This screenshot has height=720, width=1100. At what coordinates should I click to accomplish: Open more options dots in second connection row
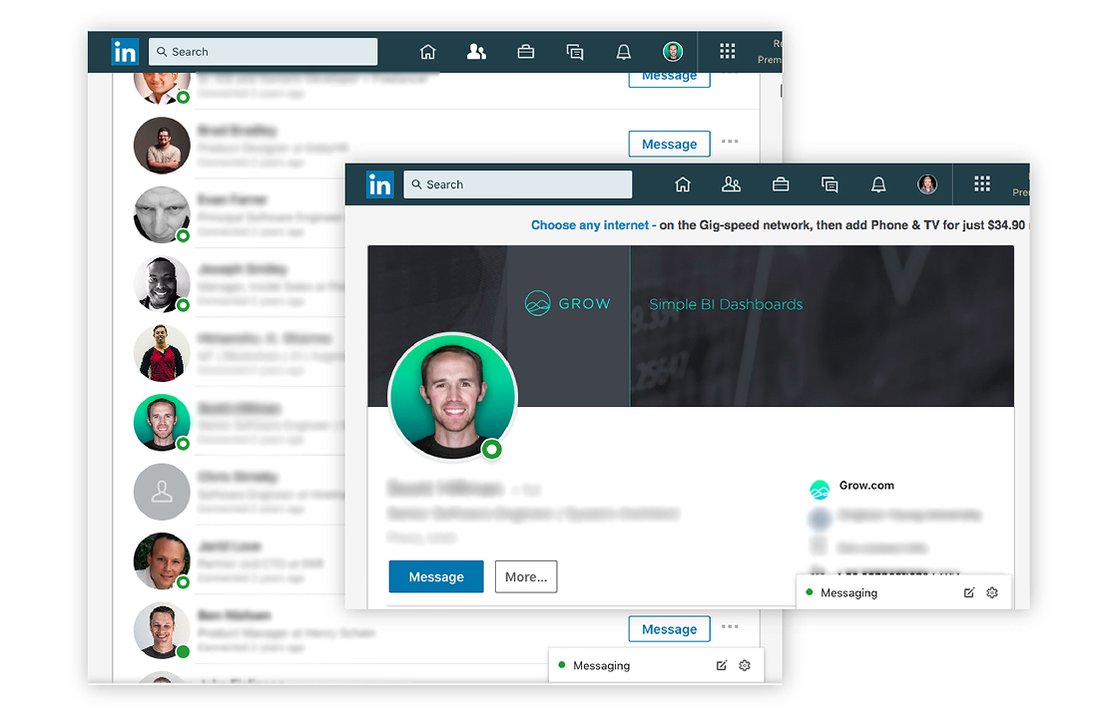pyautogui.click(x=730, y=142)
